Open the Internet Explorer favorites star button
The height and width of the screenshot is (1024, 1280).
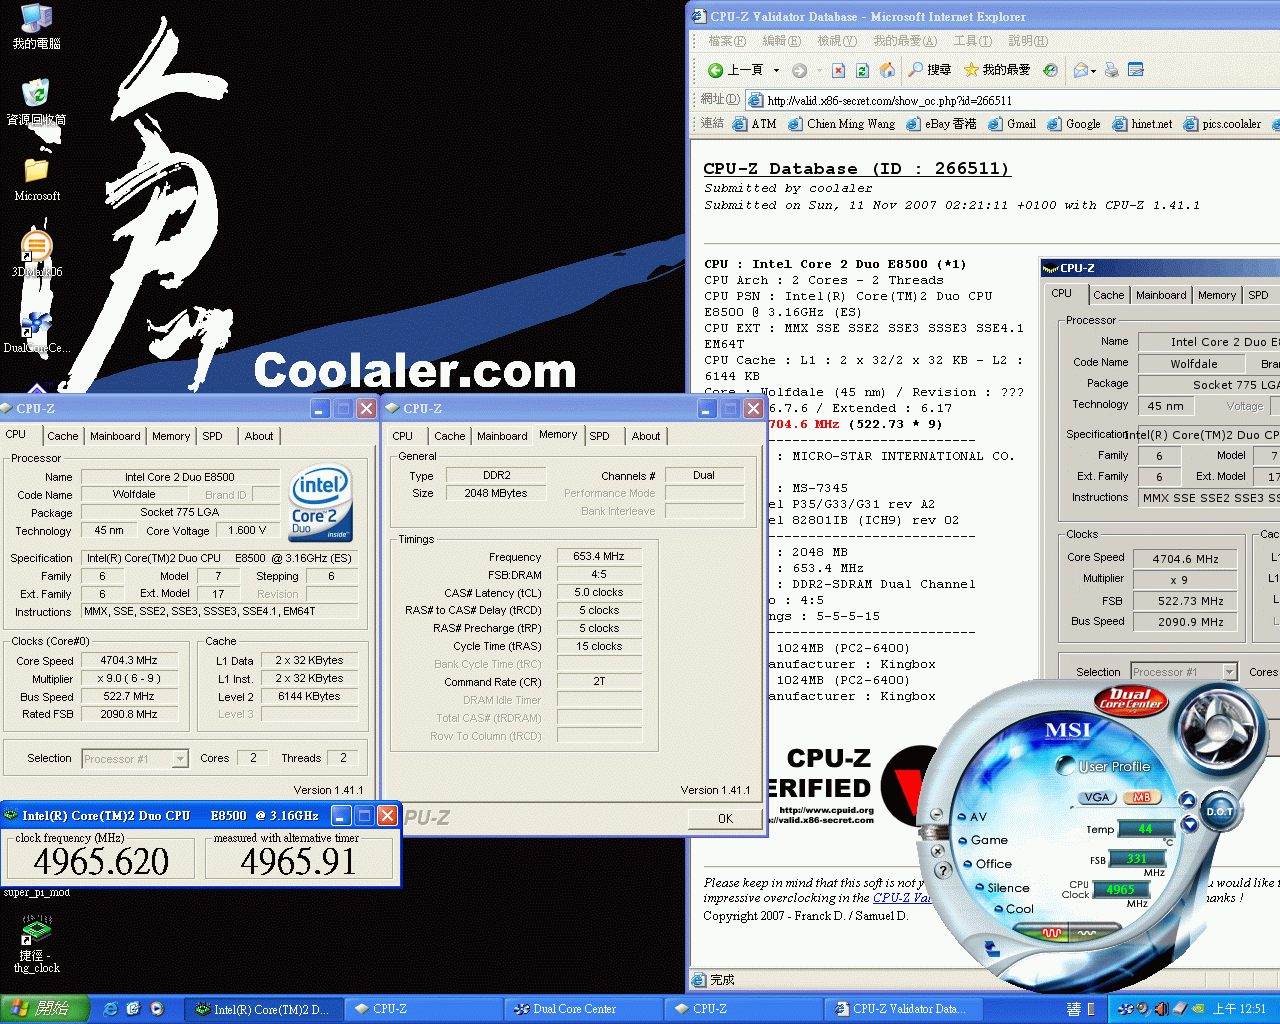(996, 70)
